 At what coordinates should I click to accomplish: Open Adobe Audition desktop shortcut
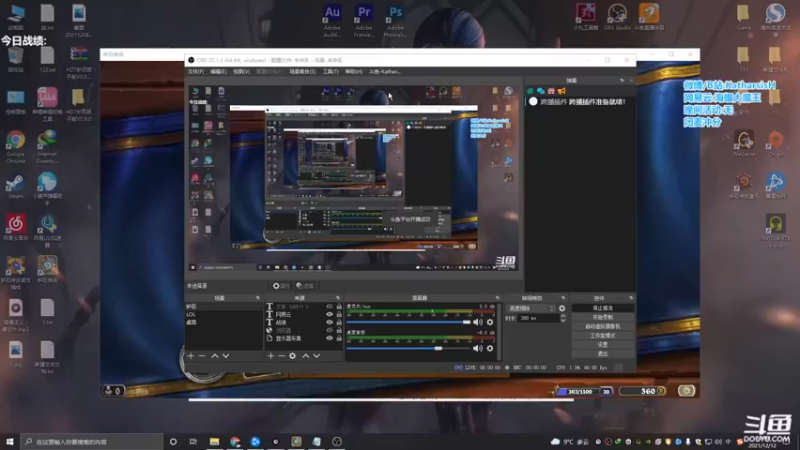332,20
